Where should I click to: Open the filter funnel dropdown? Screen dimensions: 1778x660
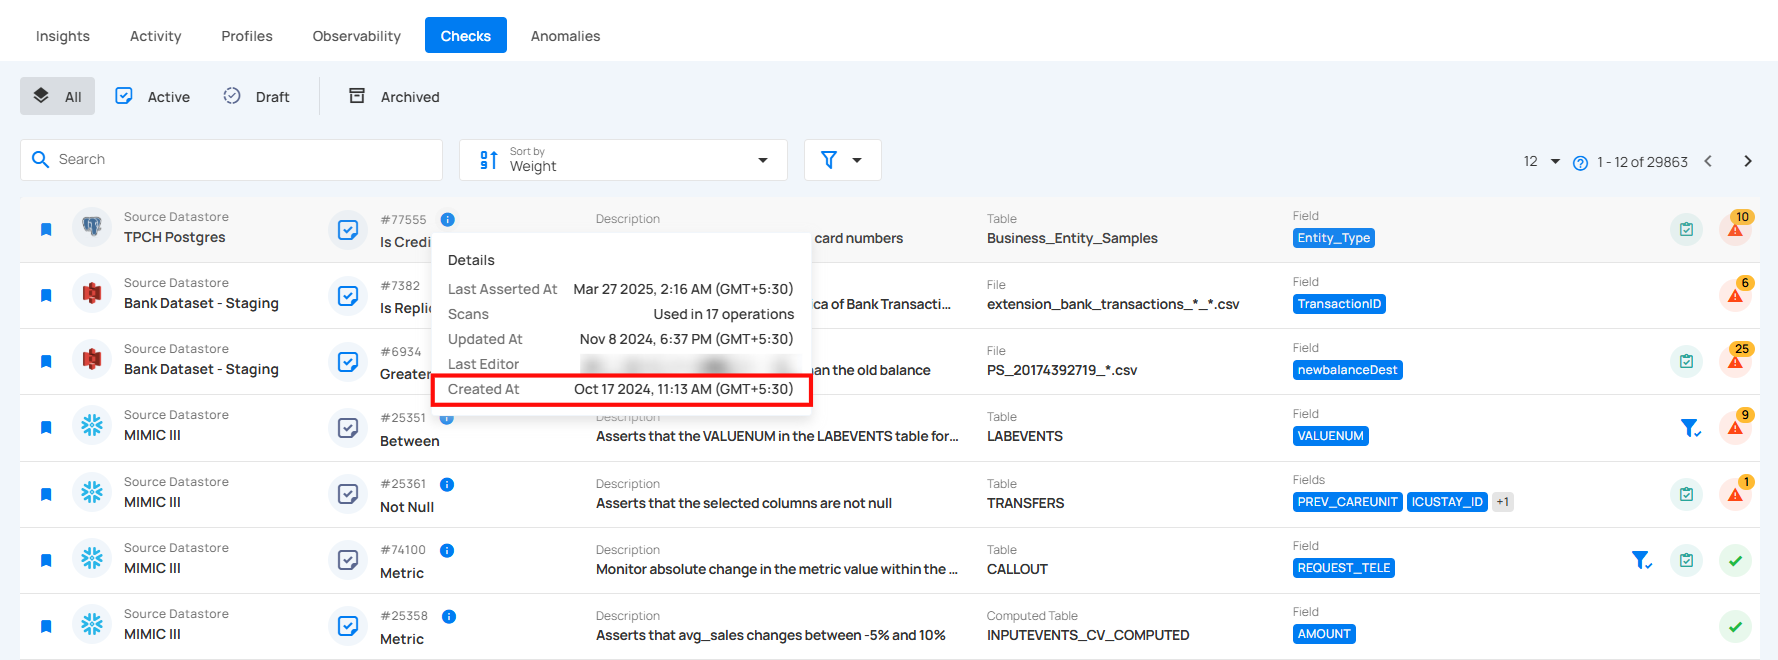click(x=842, y=160)
